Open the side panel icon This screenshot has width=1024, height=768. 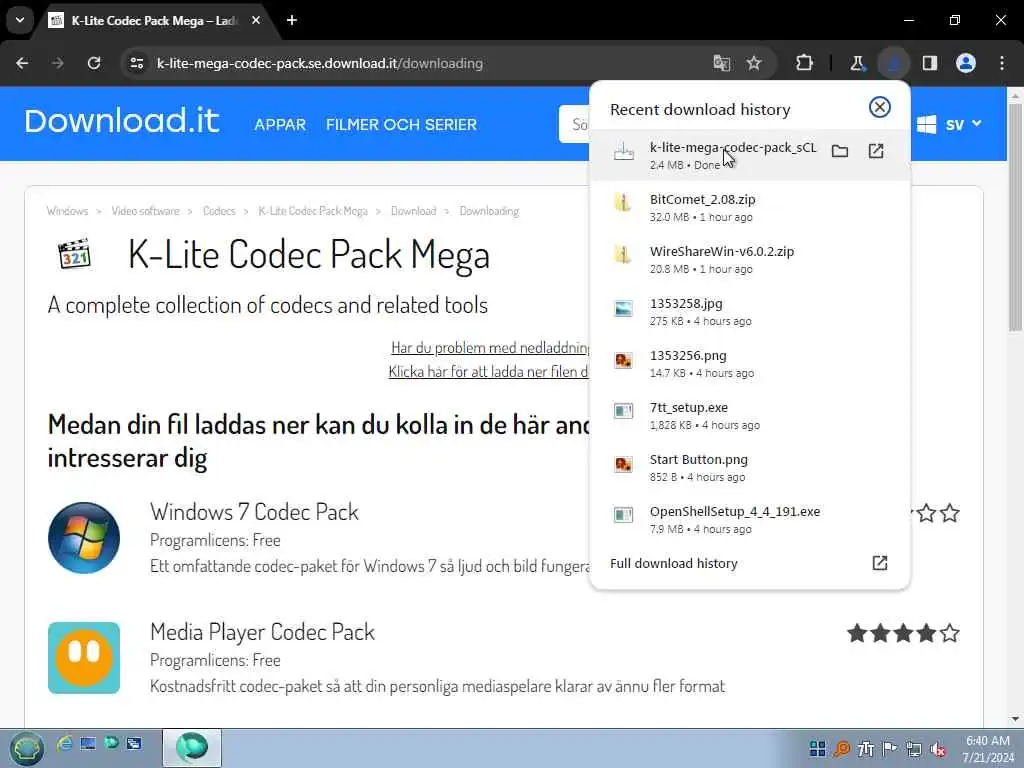(930, 63)
